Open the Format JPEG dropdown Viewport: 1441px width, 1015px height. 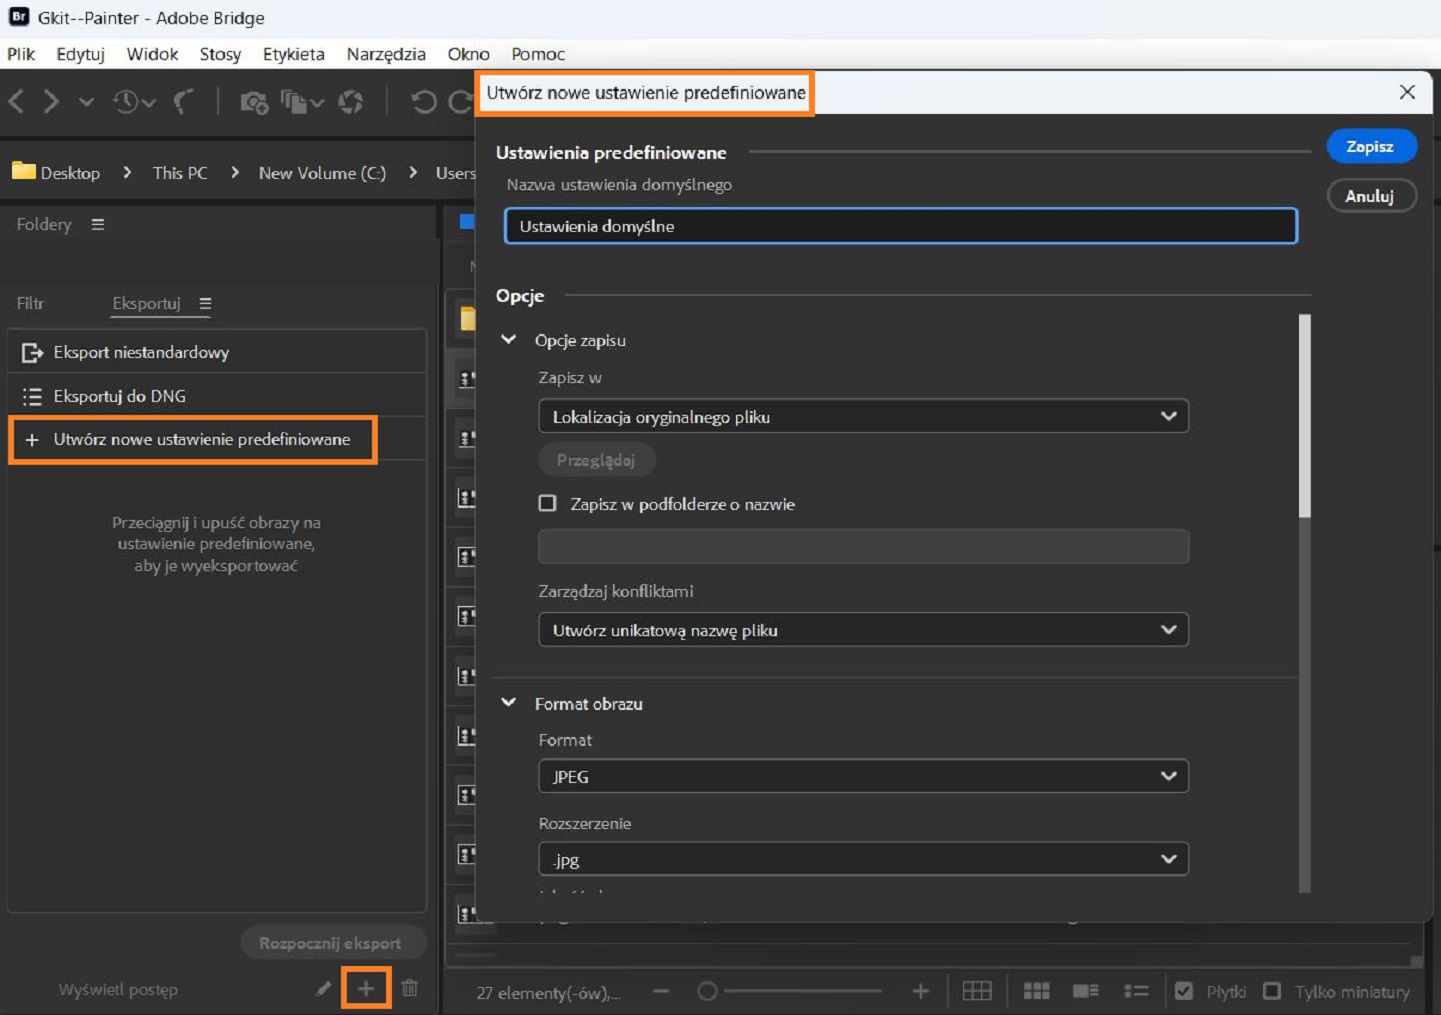coord(863,776)
